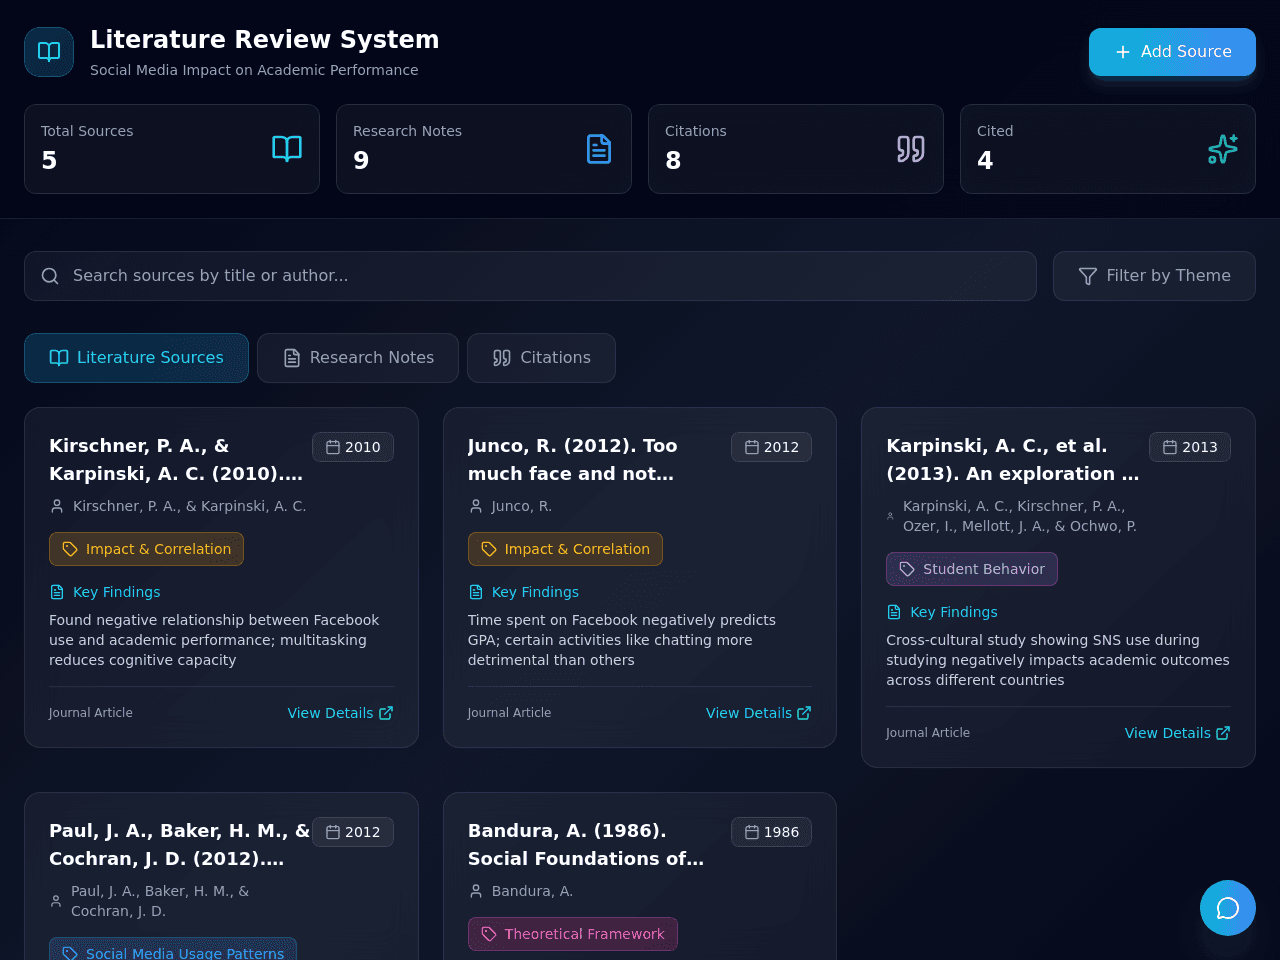
Task: Click person icon beside Kirschner author line
Action: pos(57,506)
